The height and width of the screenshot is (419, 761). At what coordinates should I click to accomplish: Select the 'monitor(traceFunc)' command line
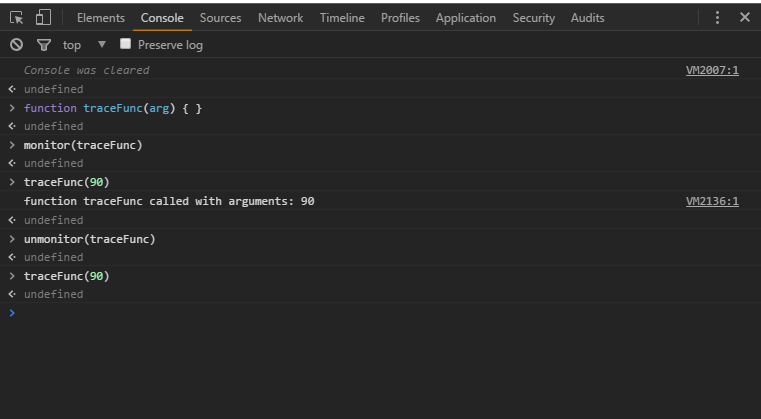click(83, 145)
